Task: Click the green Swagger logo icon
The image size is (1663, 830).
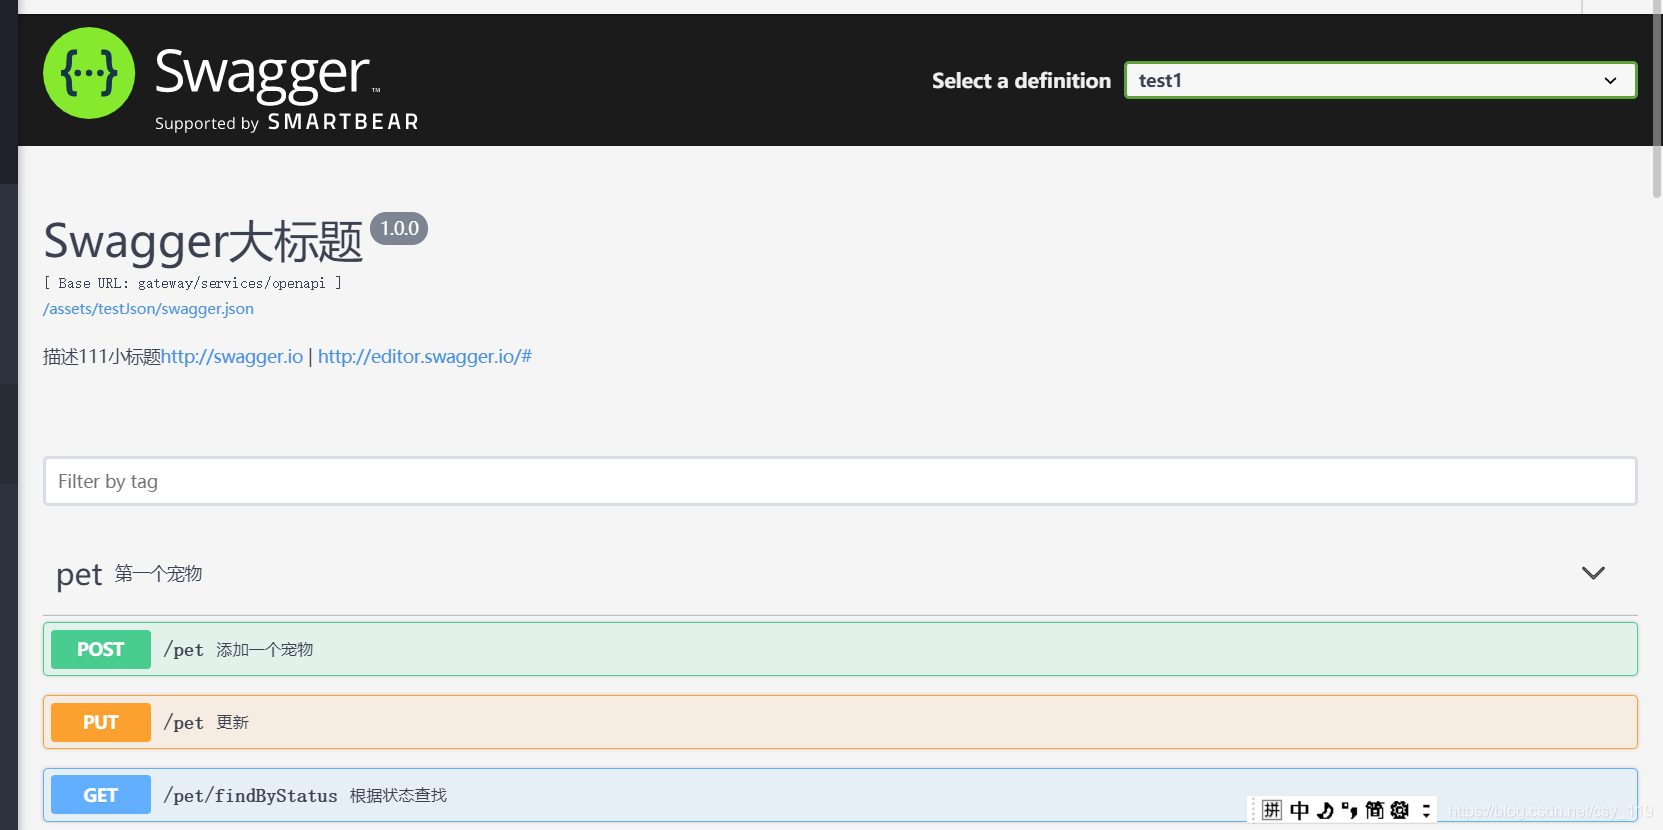Action: (89, 73)
